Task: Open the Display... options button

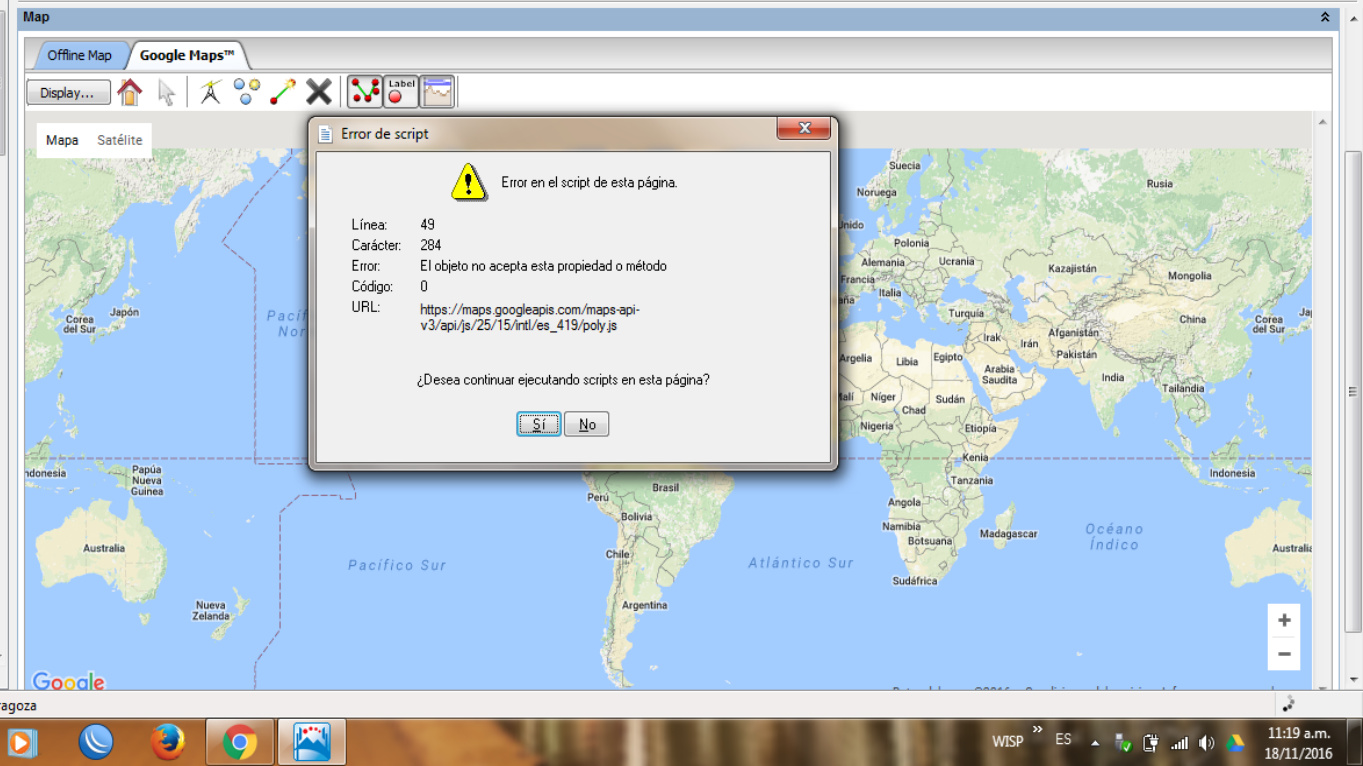Action: coord(68,93)
